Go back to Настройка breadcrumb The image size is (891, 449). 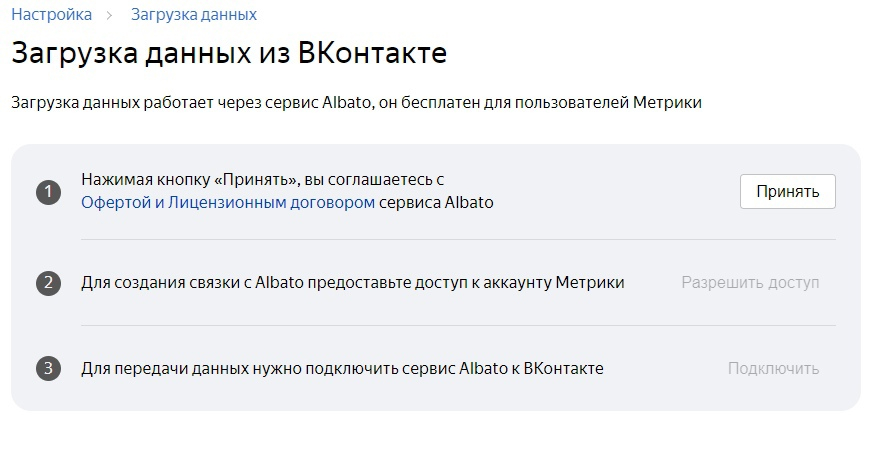click(x=52, y=15)
